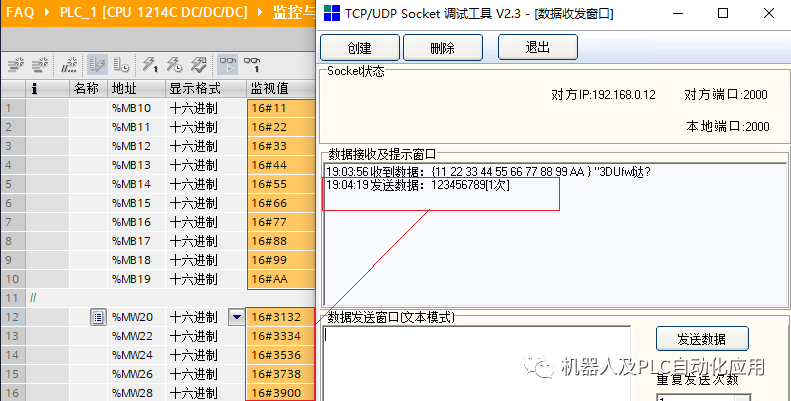Click the modify with trigger clock icon
The width and height of the screenshot is (791, 401).
click(175, 65)
